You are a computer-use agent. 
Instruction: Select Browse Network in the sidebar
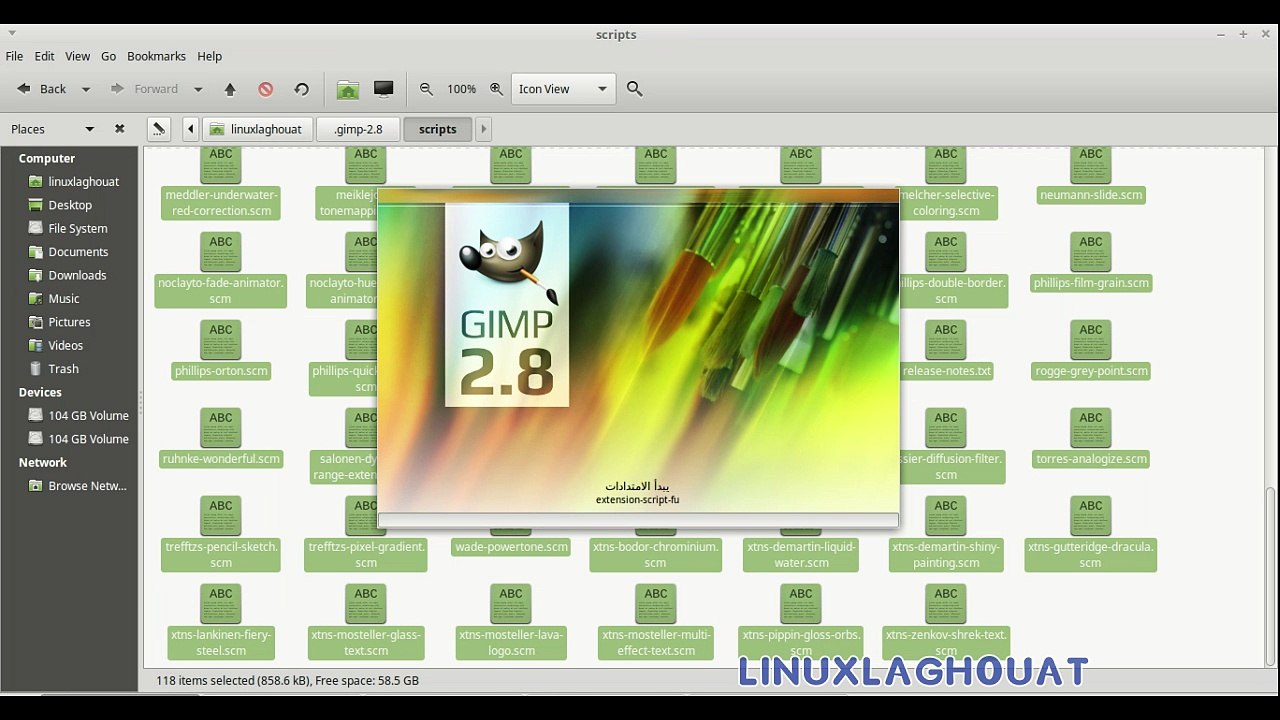tap(87, 486)
